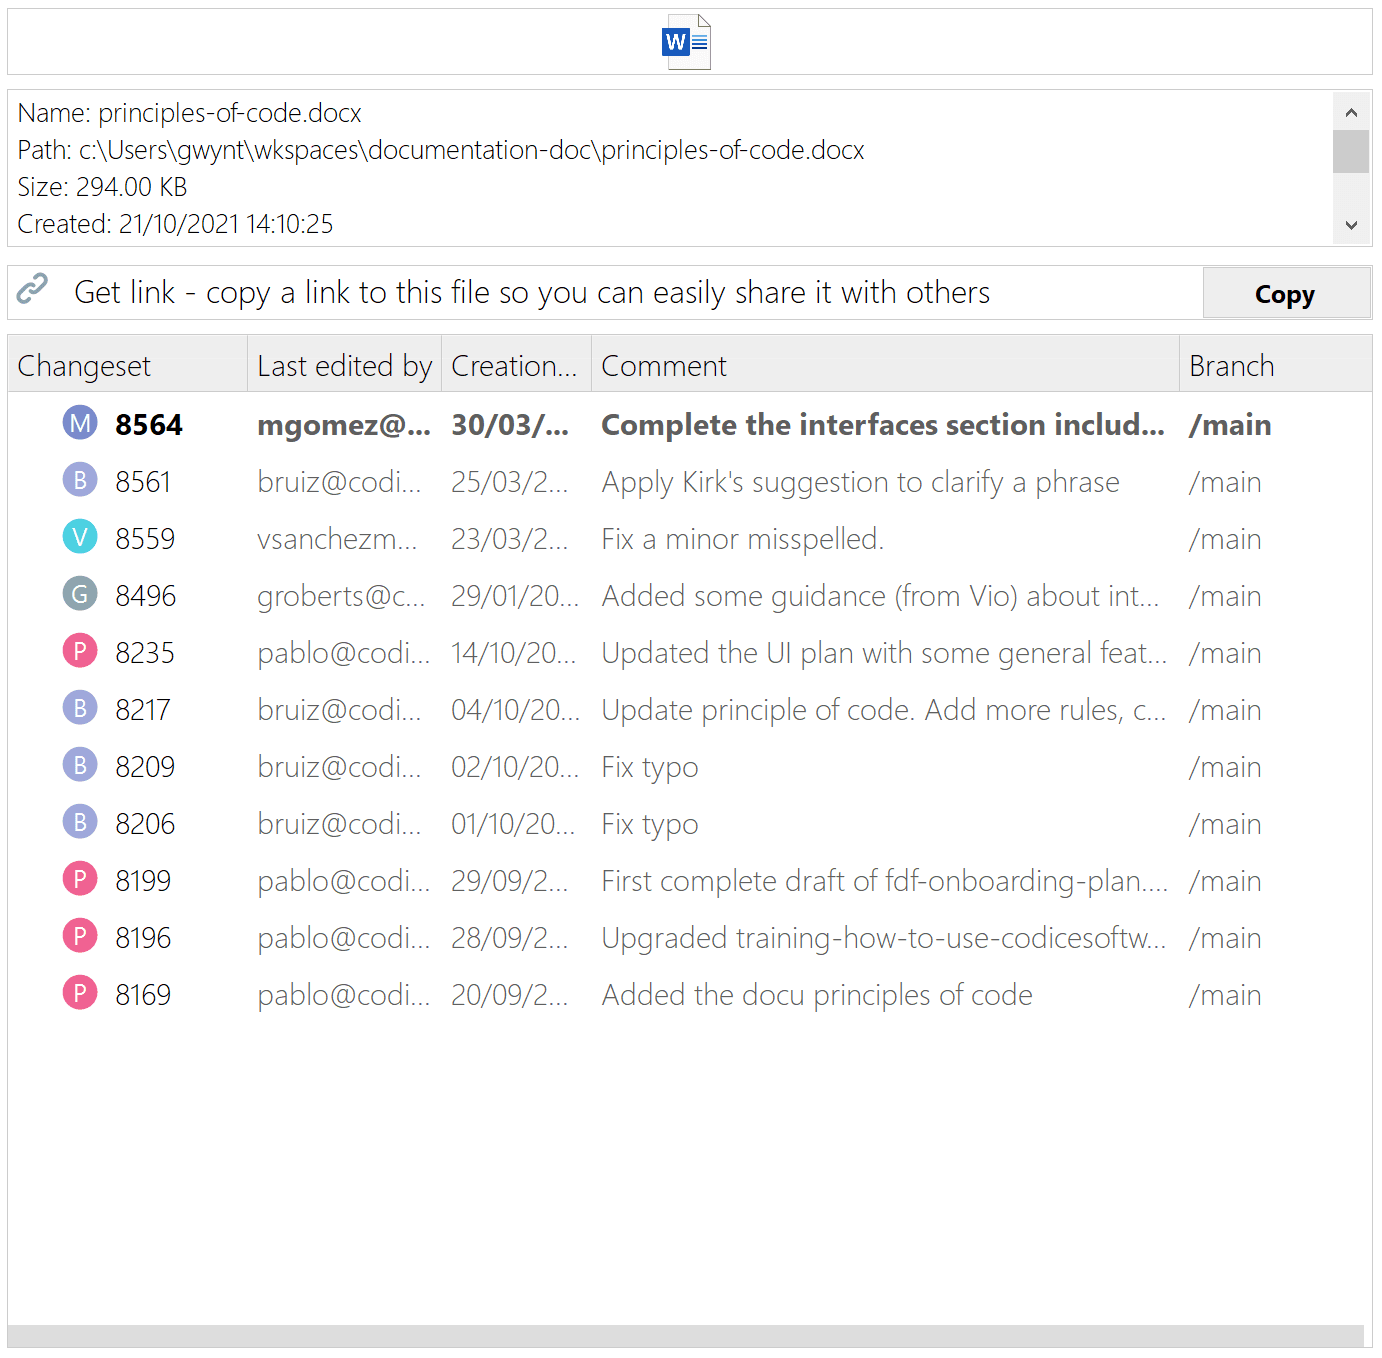Click pablo's avatar on changeset 8235

(80, 651)
